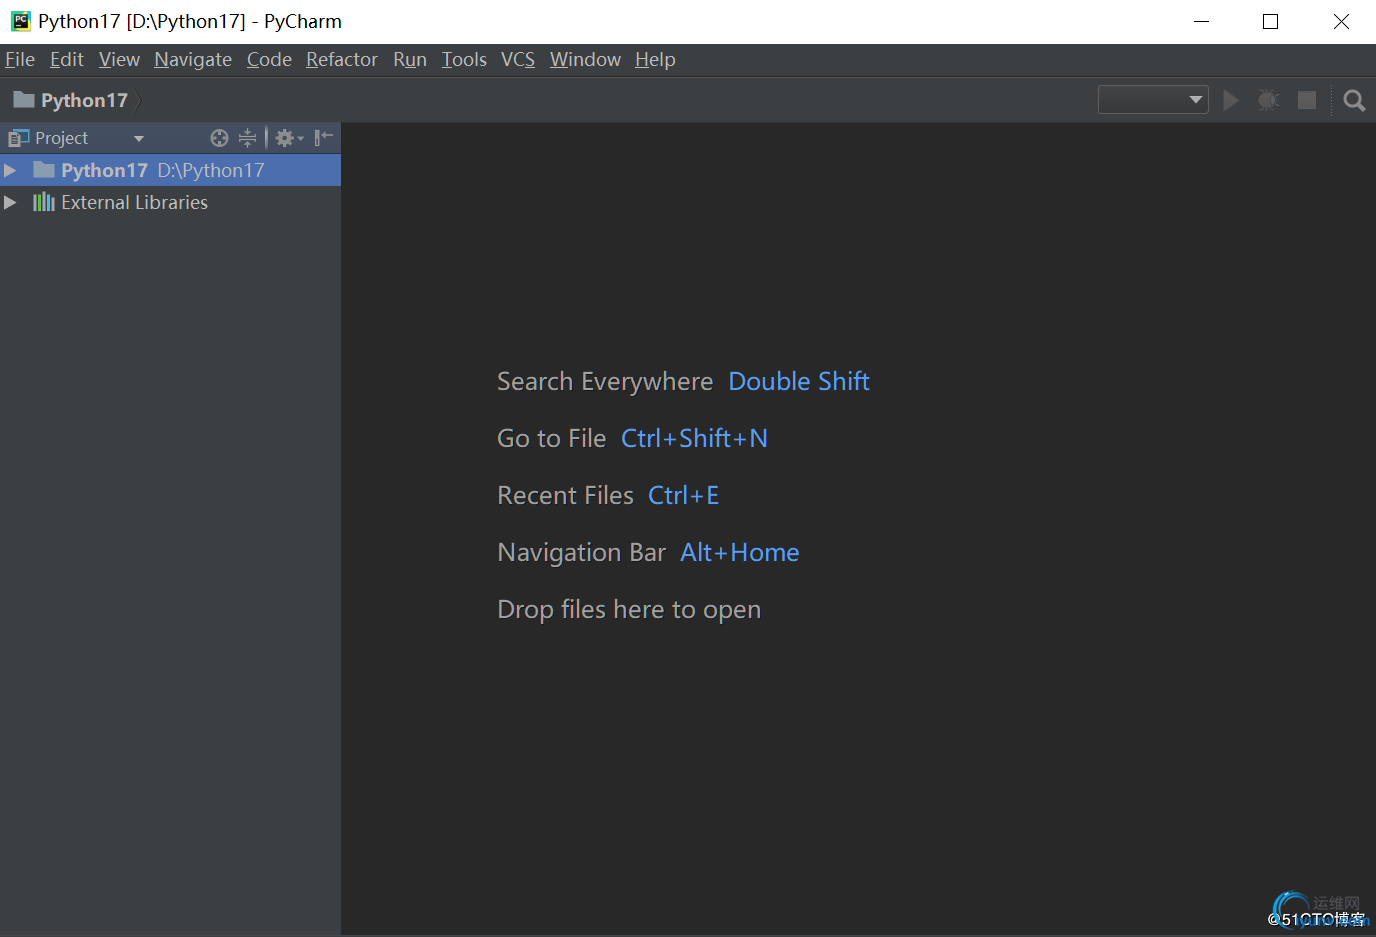The image size is (1376, 937).
Task: Click the Collapse All icon in Project panel
Action: (x=247, y=138)
